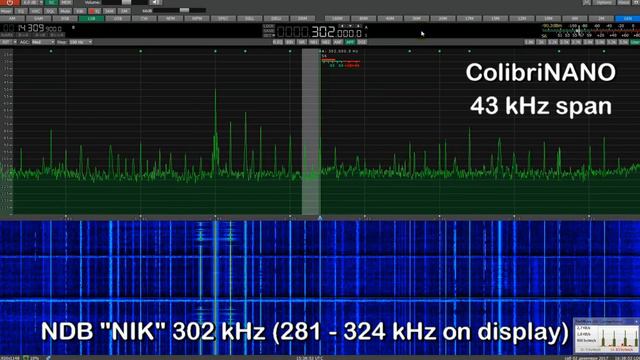Image resolution: width=640 pixels, height=360 pixels.
Task: Adjust the Volume slider
Action: [x=124, y=2]
